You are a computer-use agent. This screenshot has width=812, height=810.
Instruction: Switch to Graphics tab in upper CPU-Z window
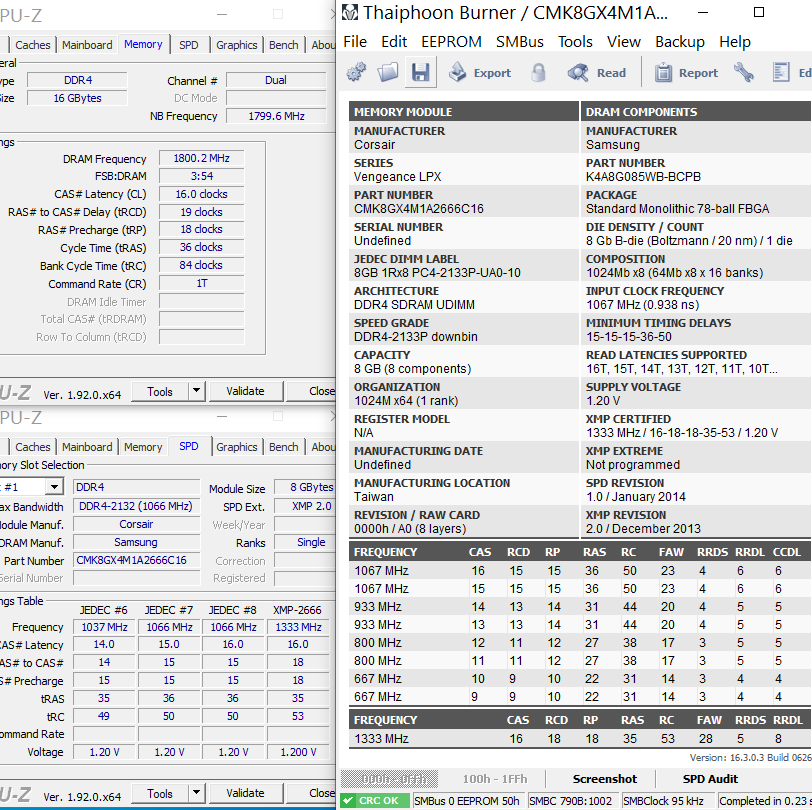pyautogui.click(x=237, y=45)
